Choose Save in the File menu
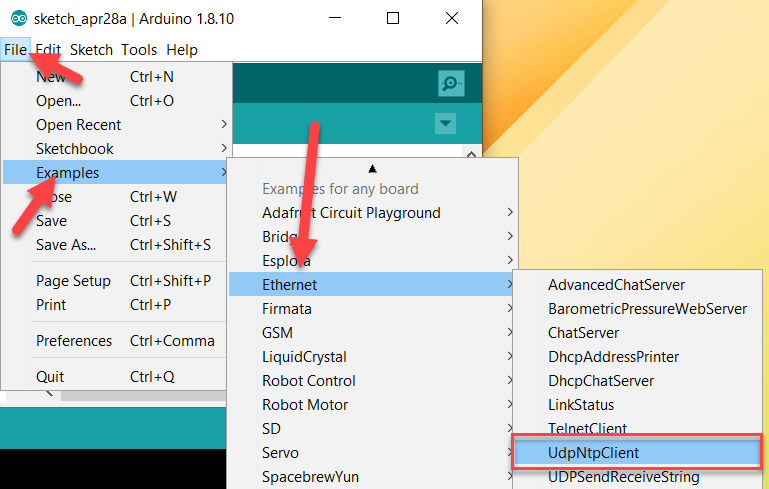 116,221
